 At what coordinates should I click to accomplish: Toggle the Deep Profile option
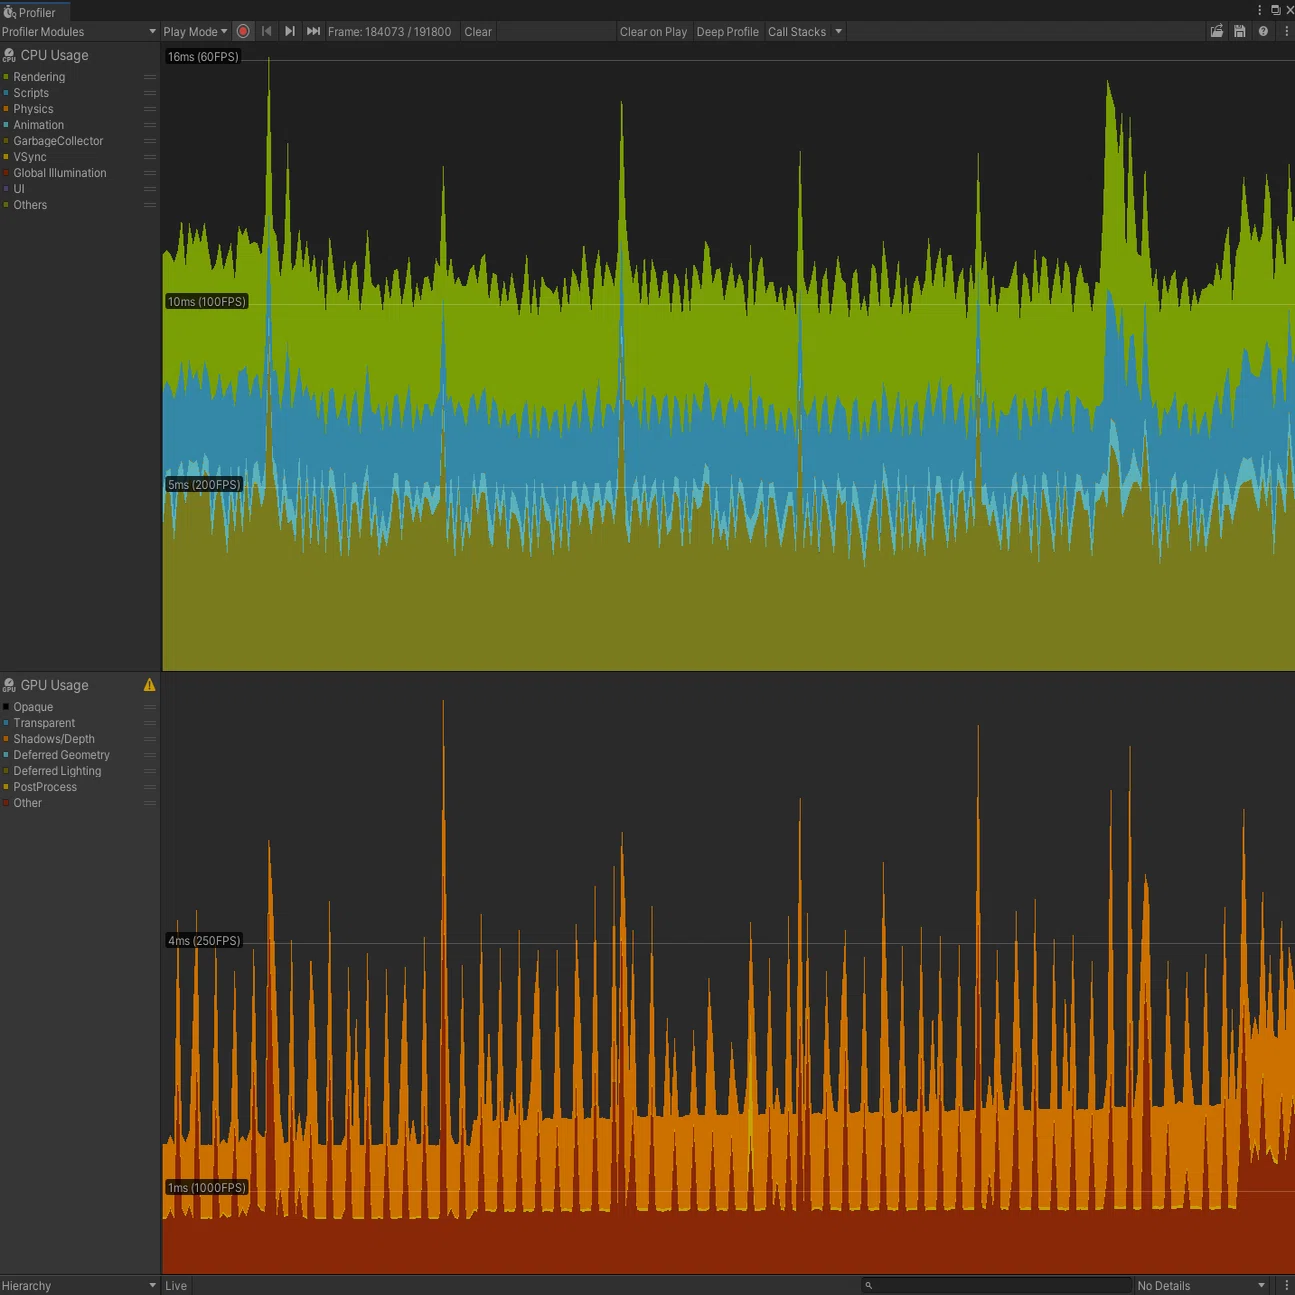pos(727,32)
